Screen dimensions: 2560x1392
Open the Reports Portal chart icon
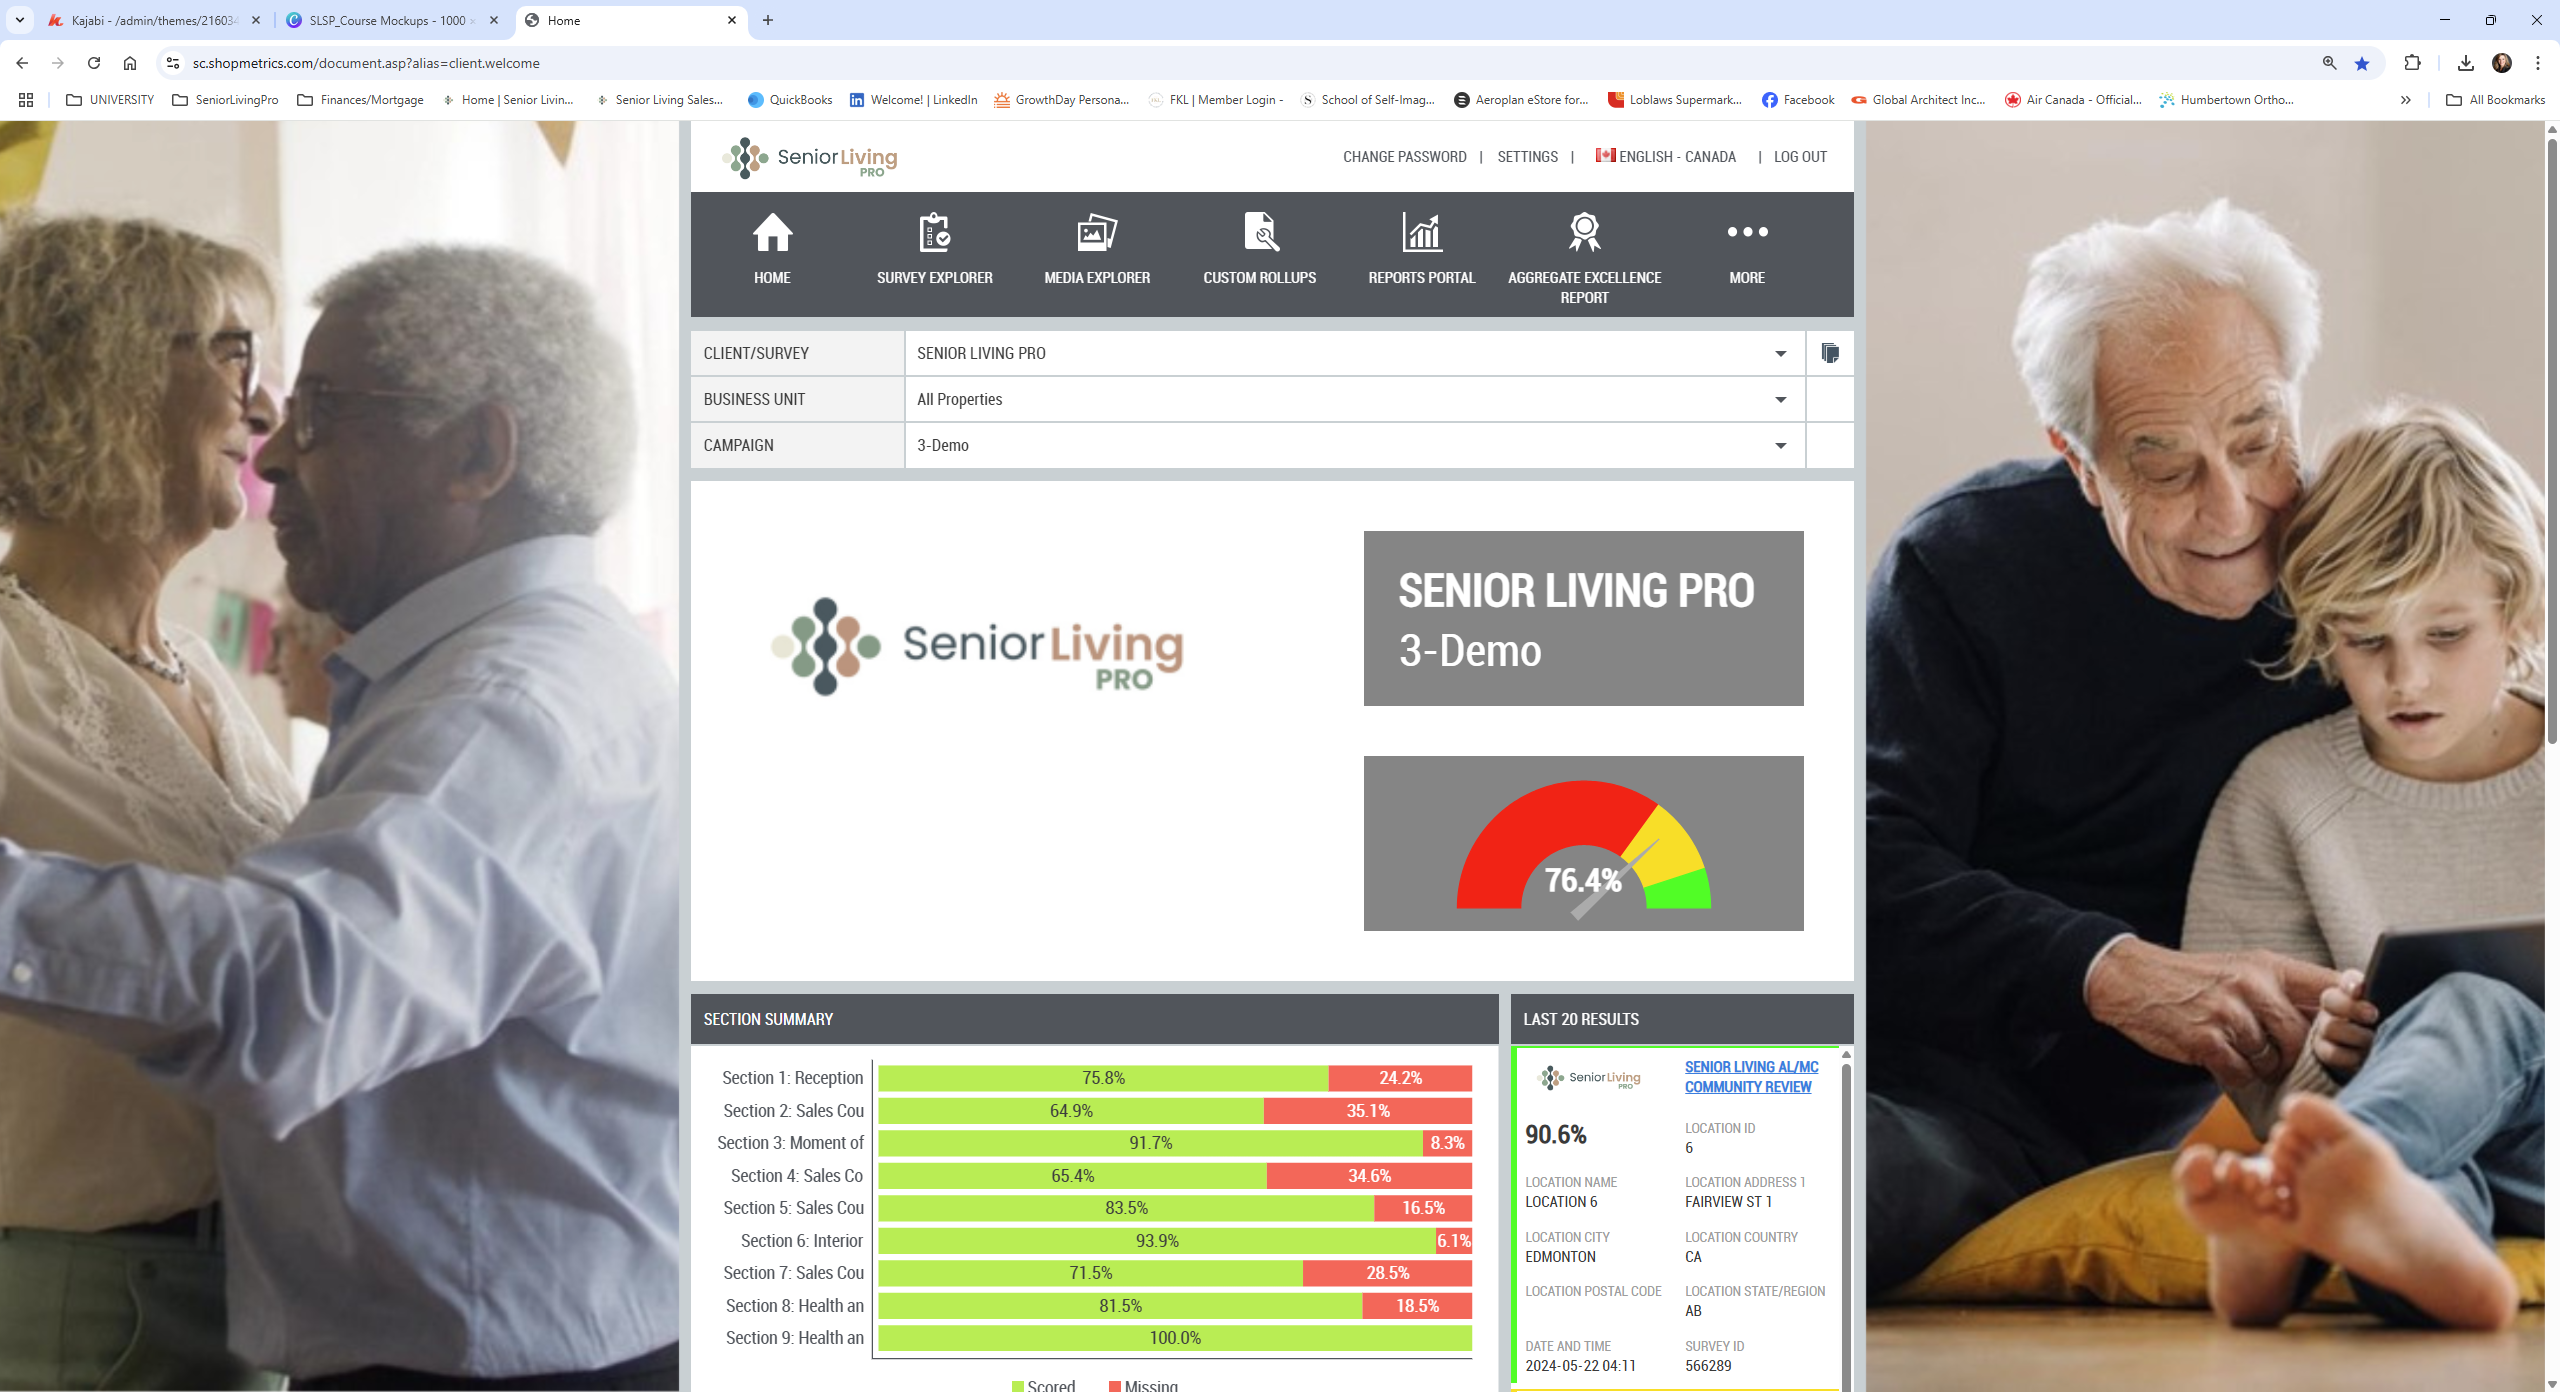coord(1421,233)
